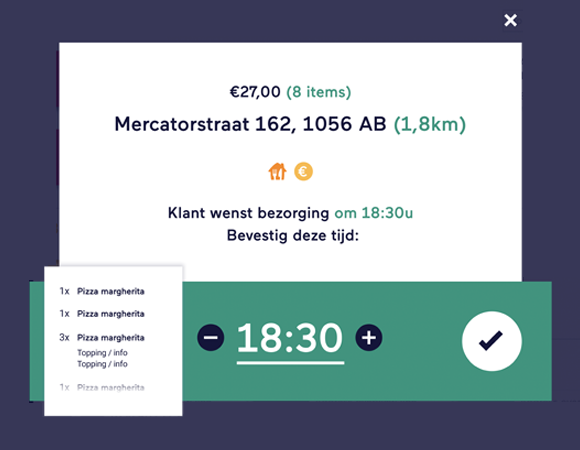This screenshot has width=580, height=450.
Task: Open the green 8 items link
Action: (x=318, y=92)
